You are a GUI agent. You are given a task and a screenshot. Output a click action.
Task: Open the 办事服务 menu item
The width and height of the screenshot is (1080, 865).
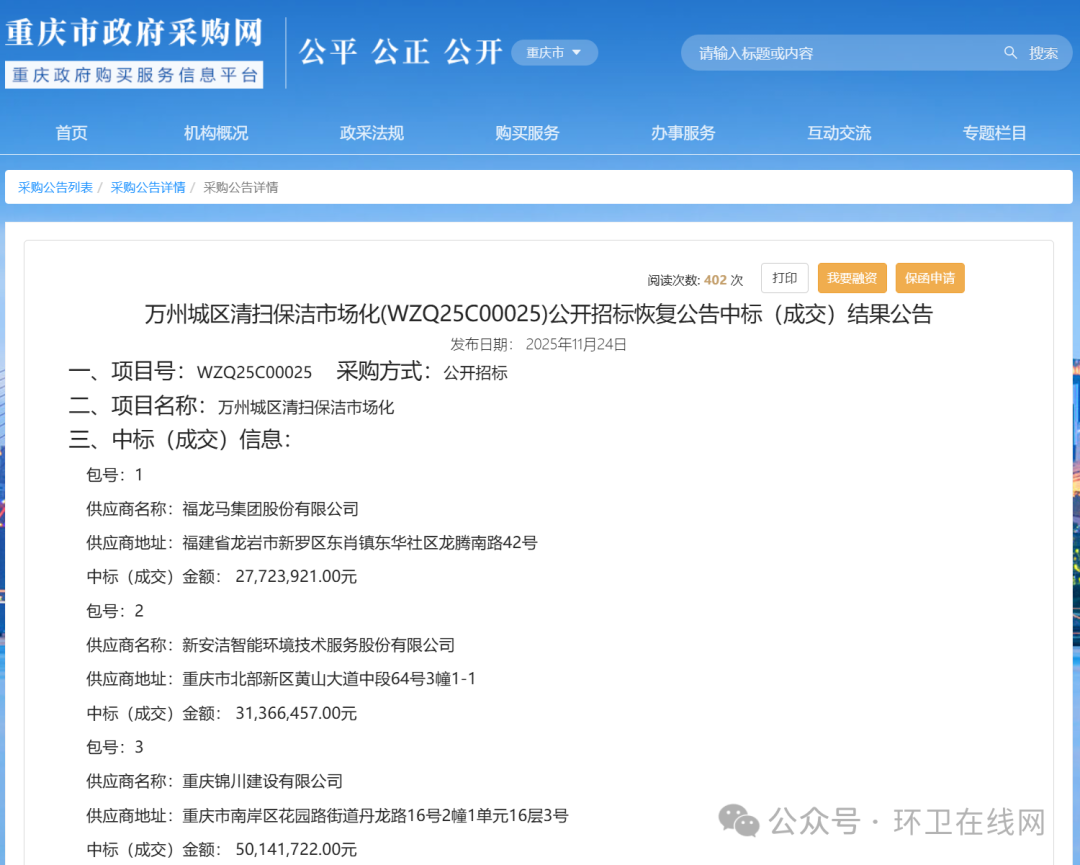[x=683, y=133]
